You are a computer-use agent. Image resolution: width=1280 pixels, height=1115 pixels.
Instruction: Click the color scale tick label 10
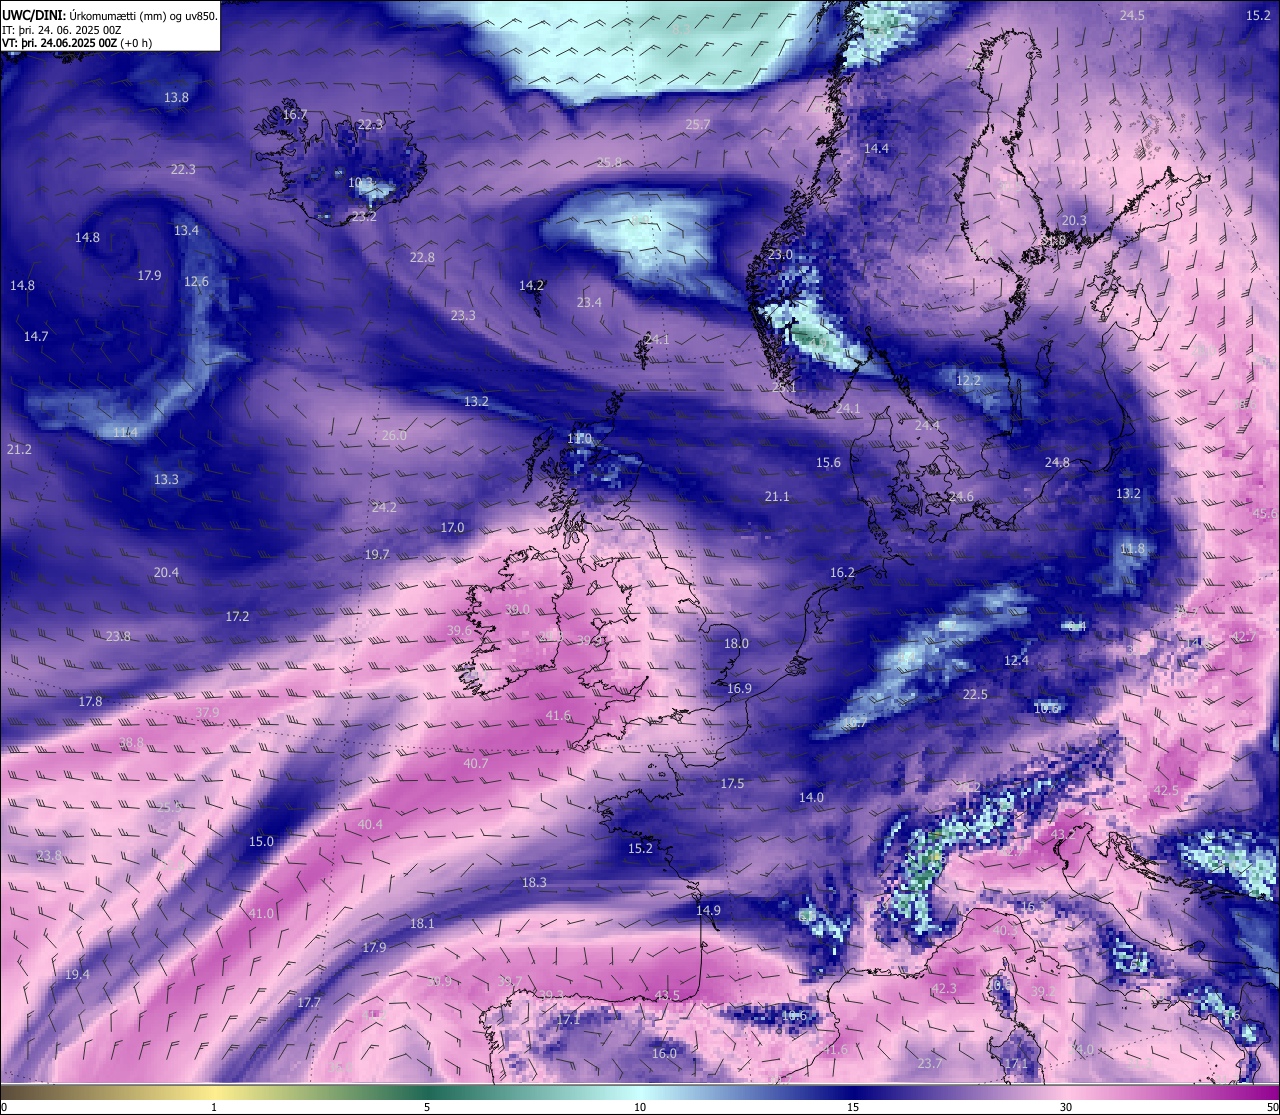coord(640,1107)
